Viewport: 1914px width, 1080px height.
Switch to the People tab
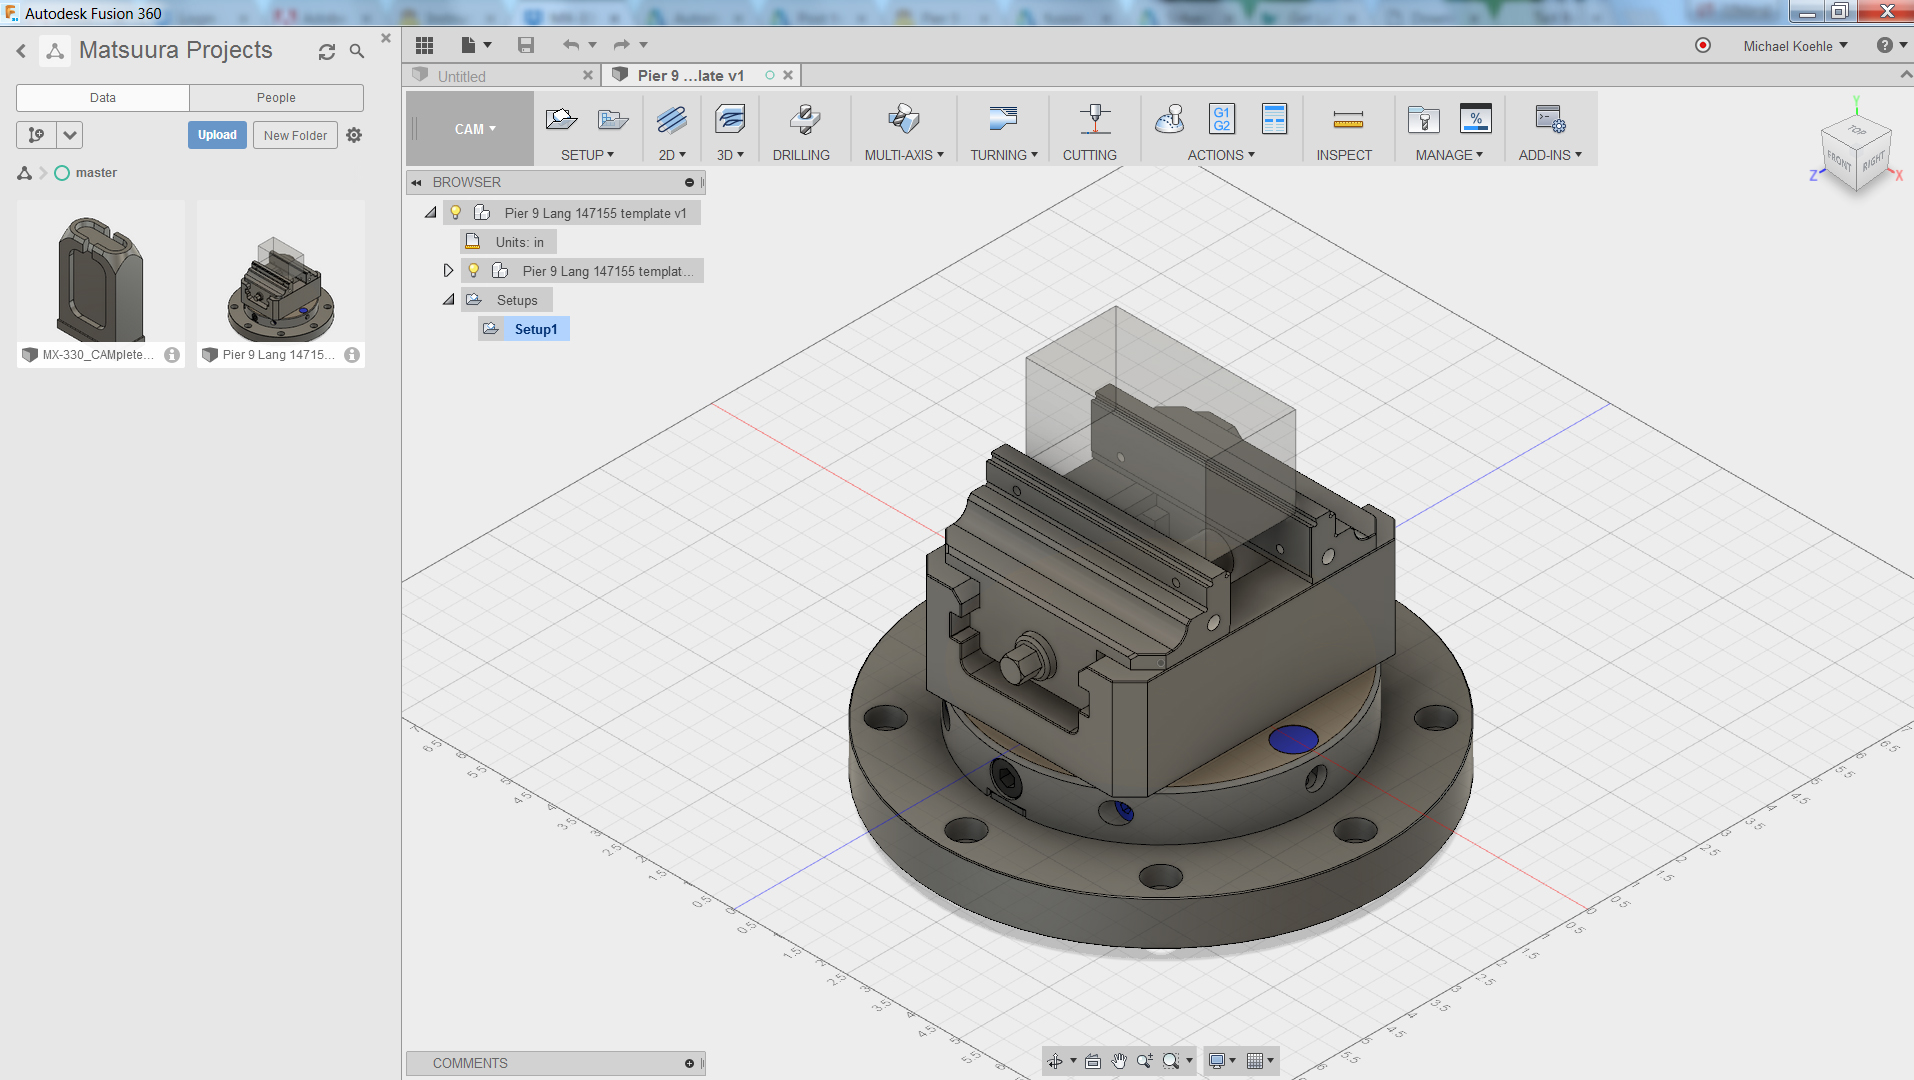tap(276, 98)
